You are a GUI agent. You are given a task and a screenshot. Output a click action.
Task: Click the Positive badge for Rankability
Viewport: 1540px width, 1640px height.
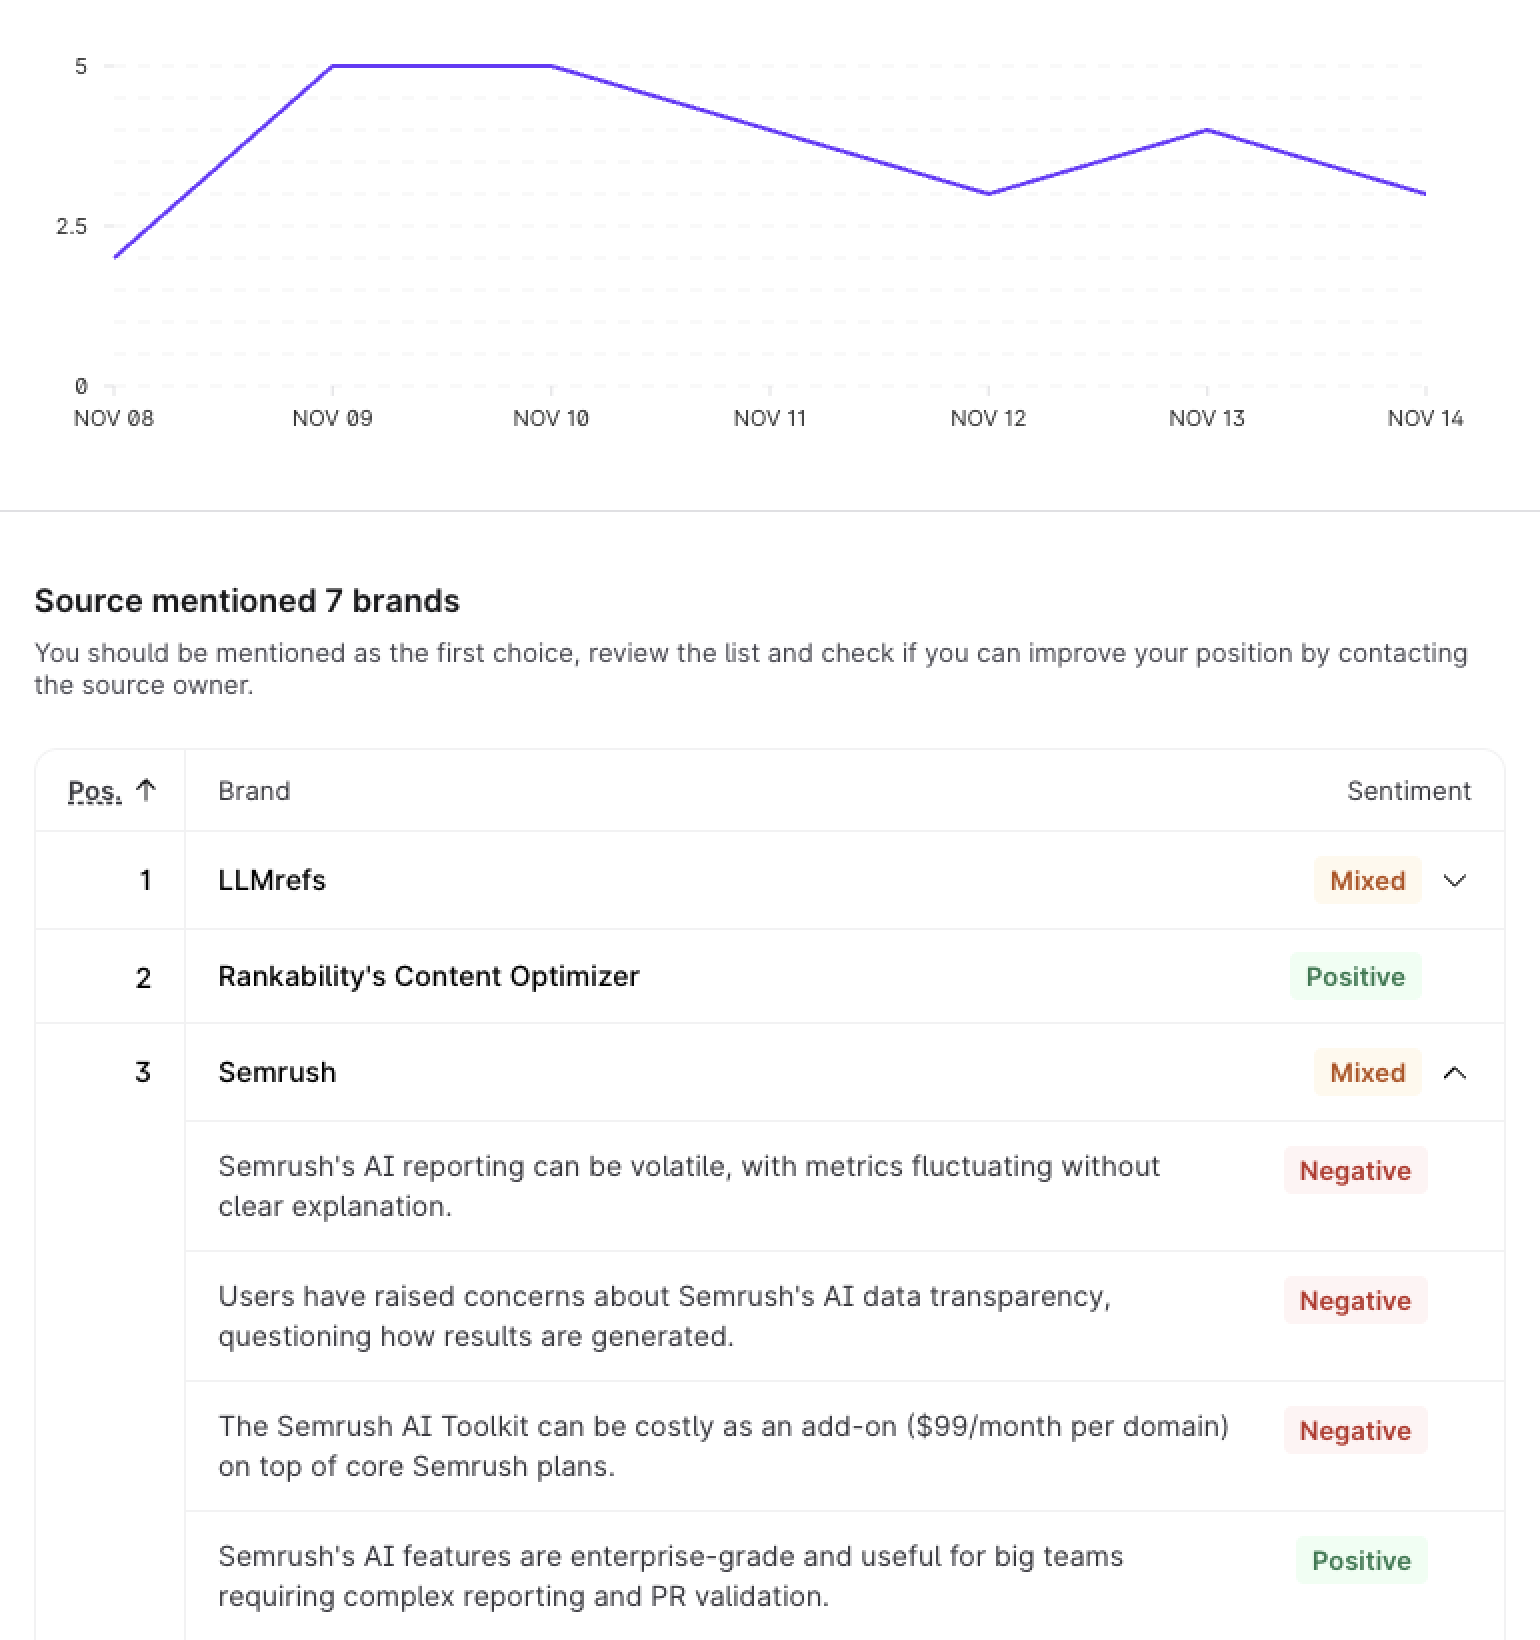click(1355, 977)
